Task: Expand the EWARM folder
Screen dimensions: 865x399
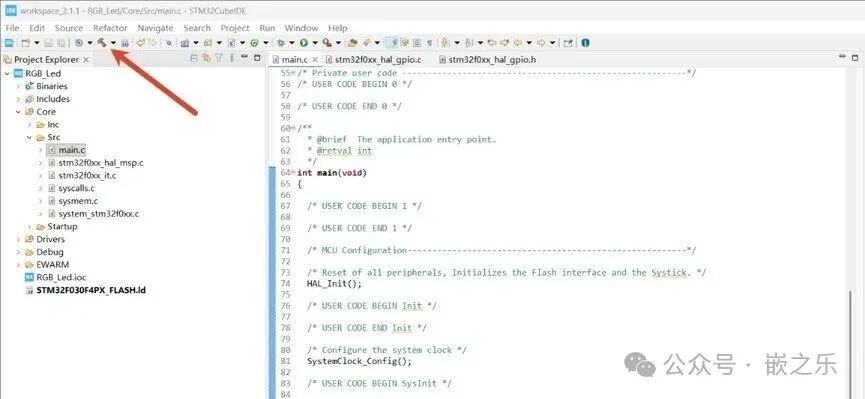Action: [18, 265]
